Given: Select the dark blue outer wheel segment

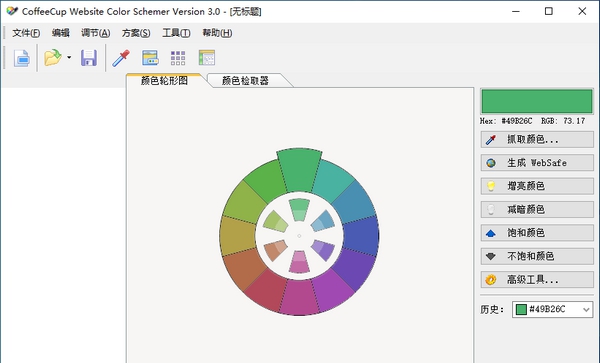Looking at the screenshot, I should tap(362, 236).
